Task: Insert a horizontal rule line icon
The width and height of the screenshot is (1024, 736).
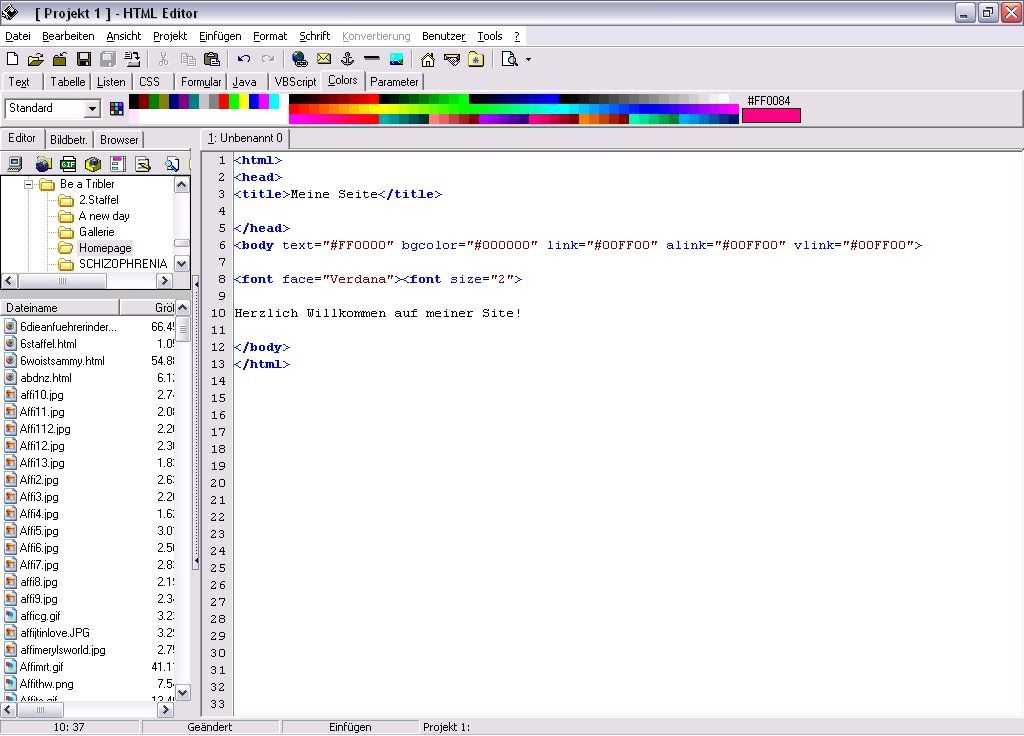Action: [x=372, y=59]
